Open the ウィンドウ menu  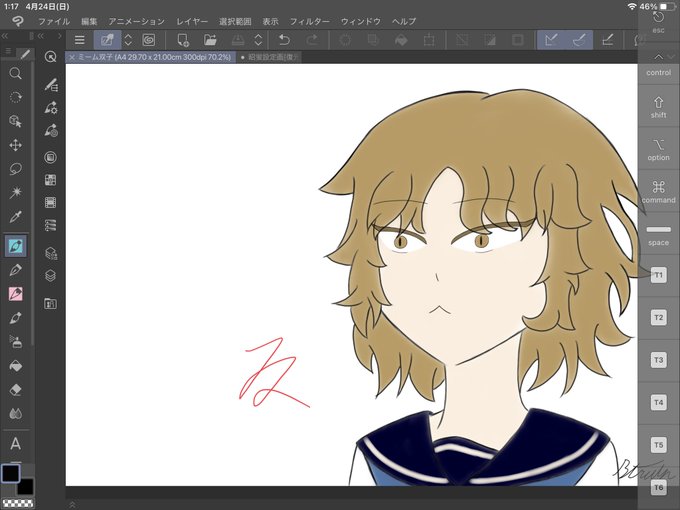point(361,21)
